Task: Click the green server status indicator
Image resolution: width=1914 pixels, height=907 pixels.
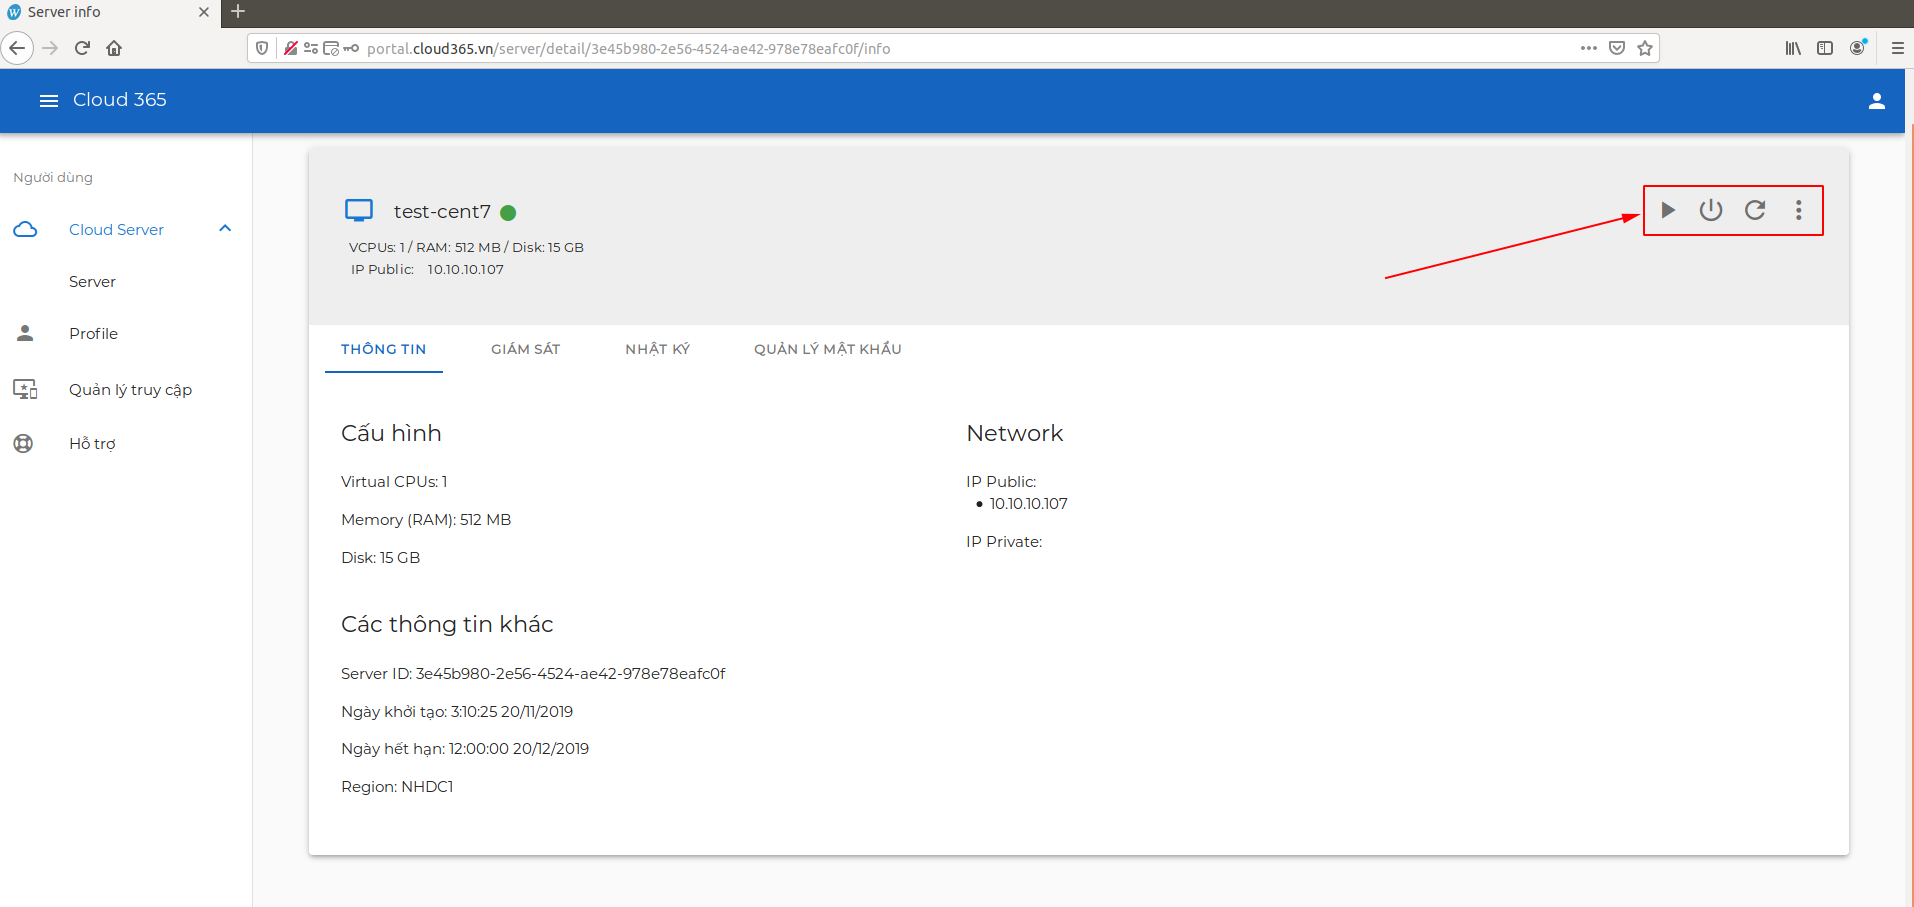Action: (x=508, y=212)
